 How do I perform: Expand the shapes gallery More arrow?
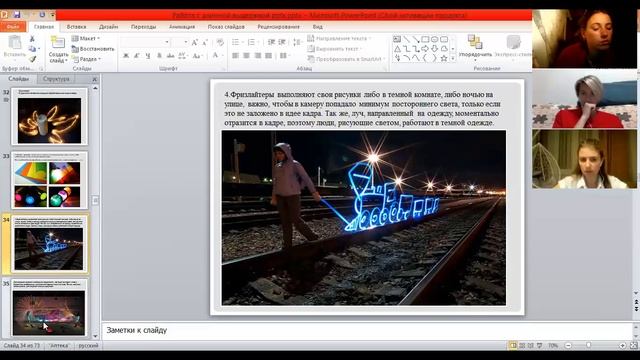click(453, 59)
